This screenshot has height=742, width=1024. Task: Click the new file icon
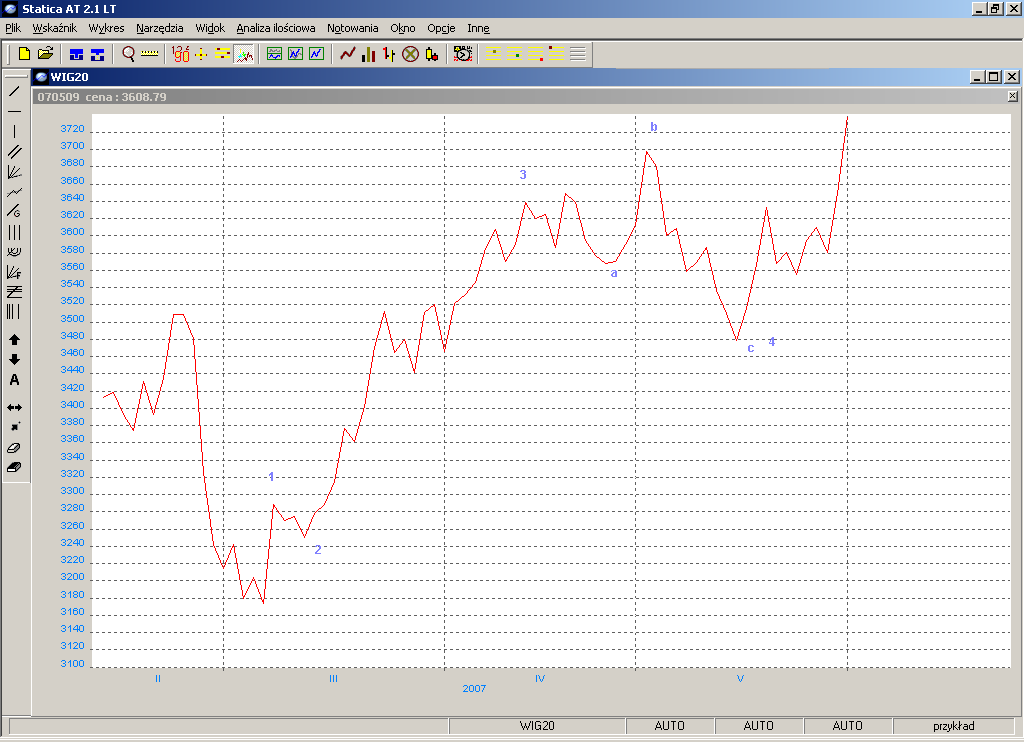(x=25, y=54)
